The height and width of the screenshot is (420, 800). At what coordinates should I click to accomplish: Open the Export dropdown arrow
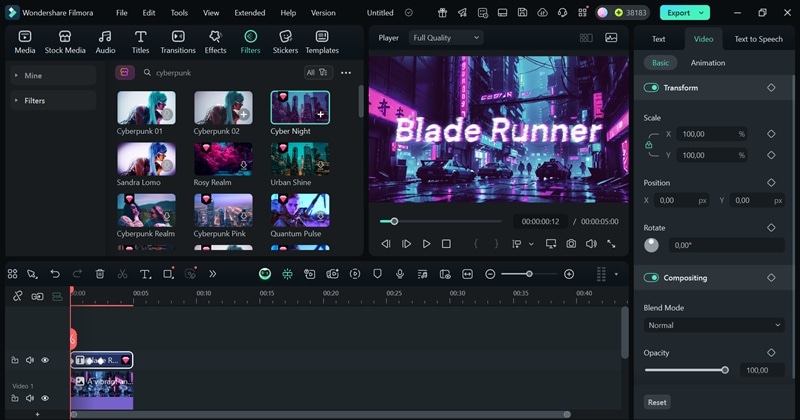tap(702, 13)
